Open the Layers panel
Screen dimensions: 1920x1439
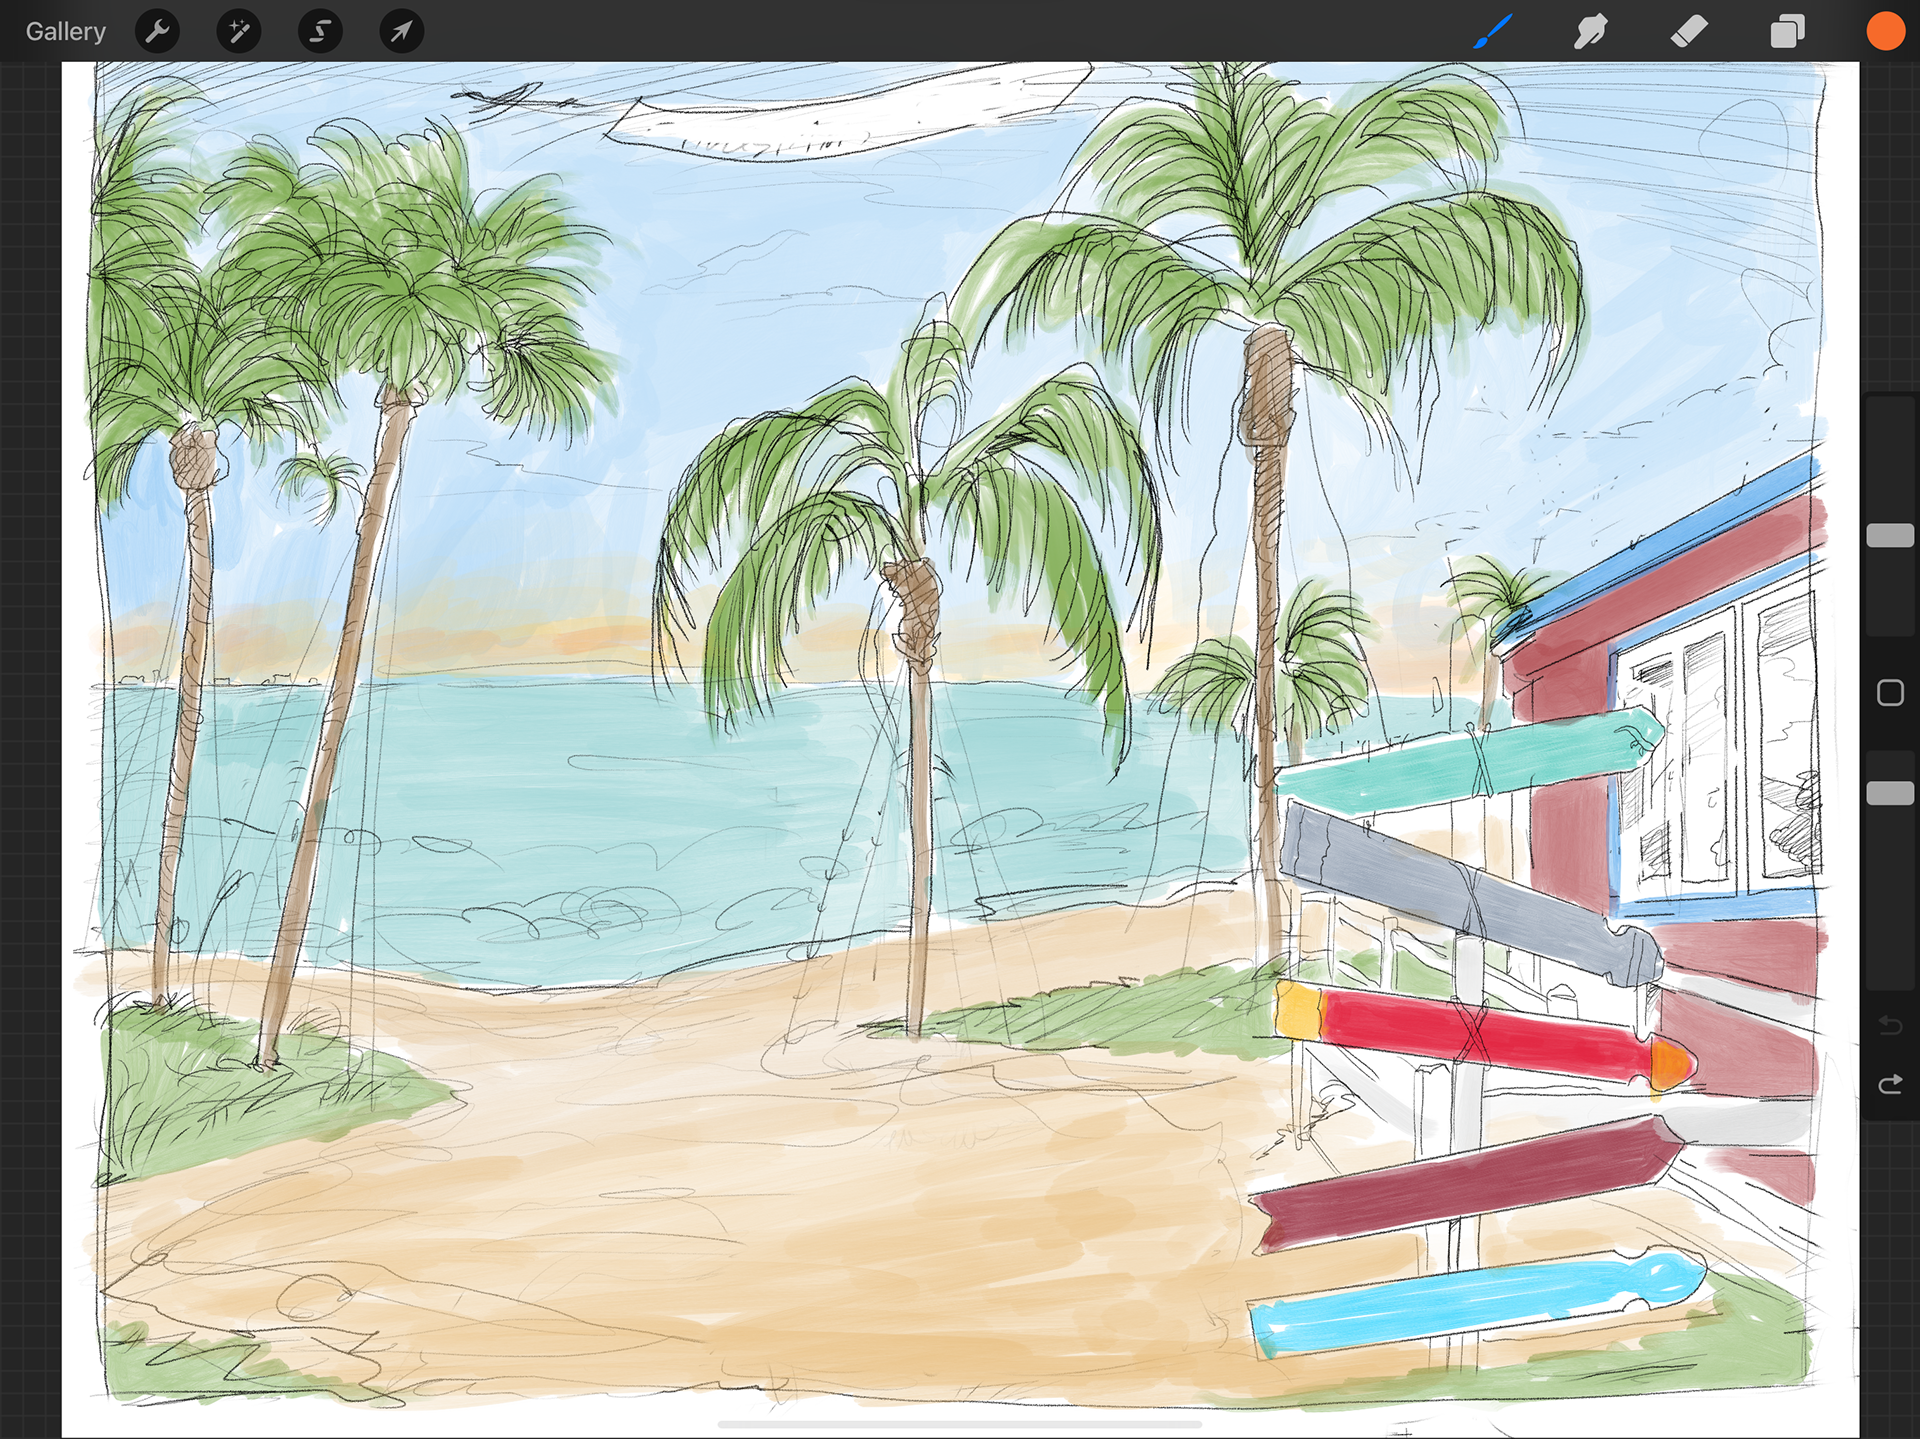point(1787,32)
